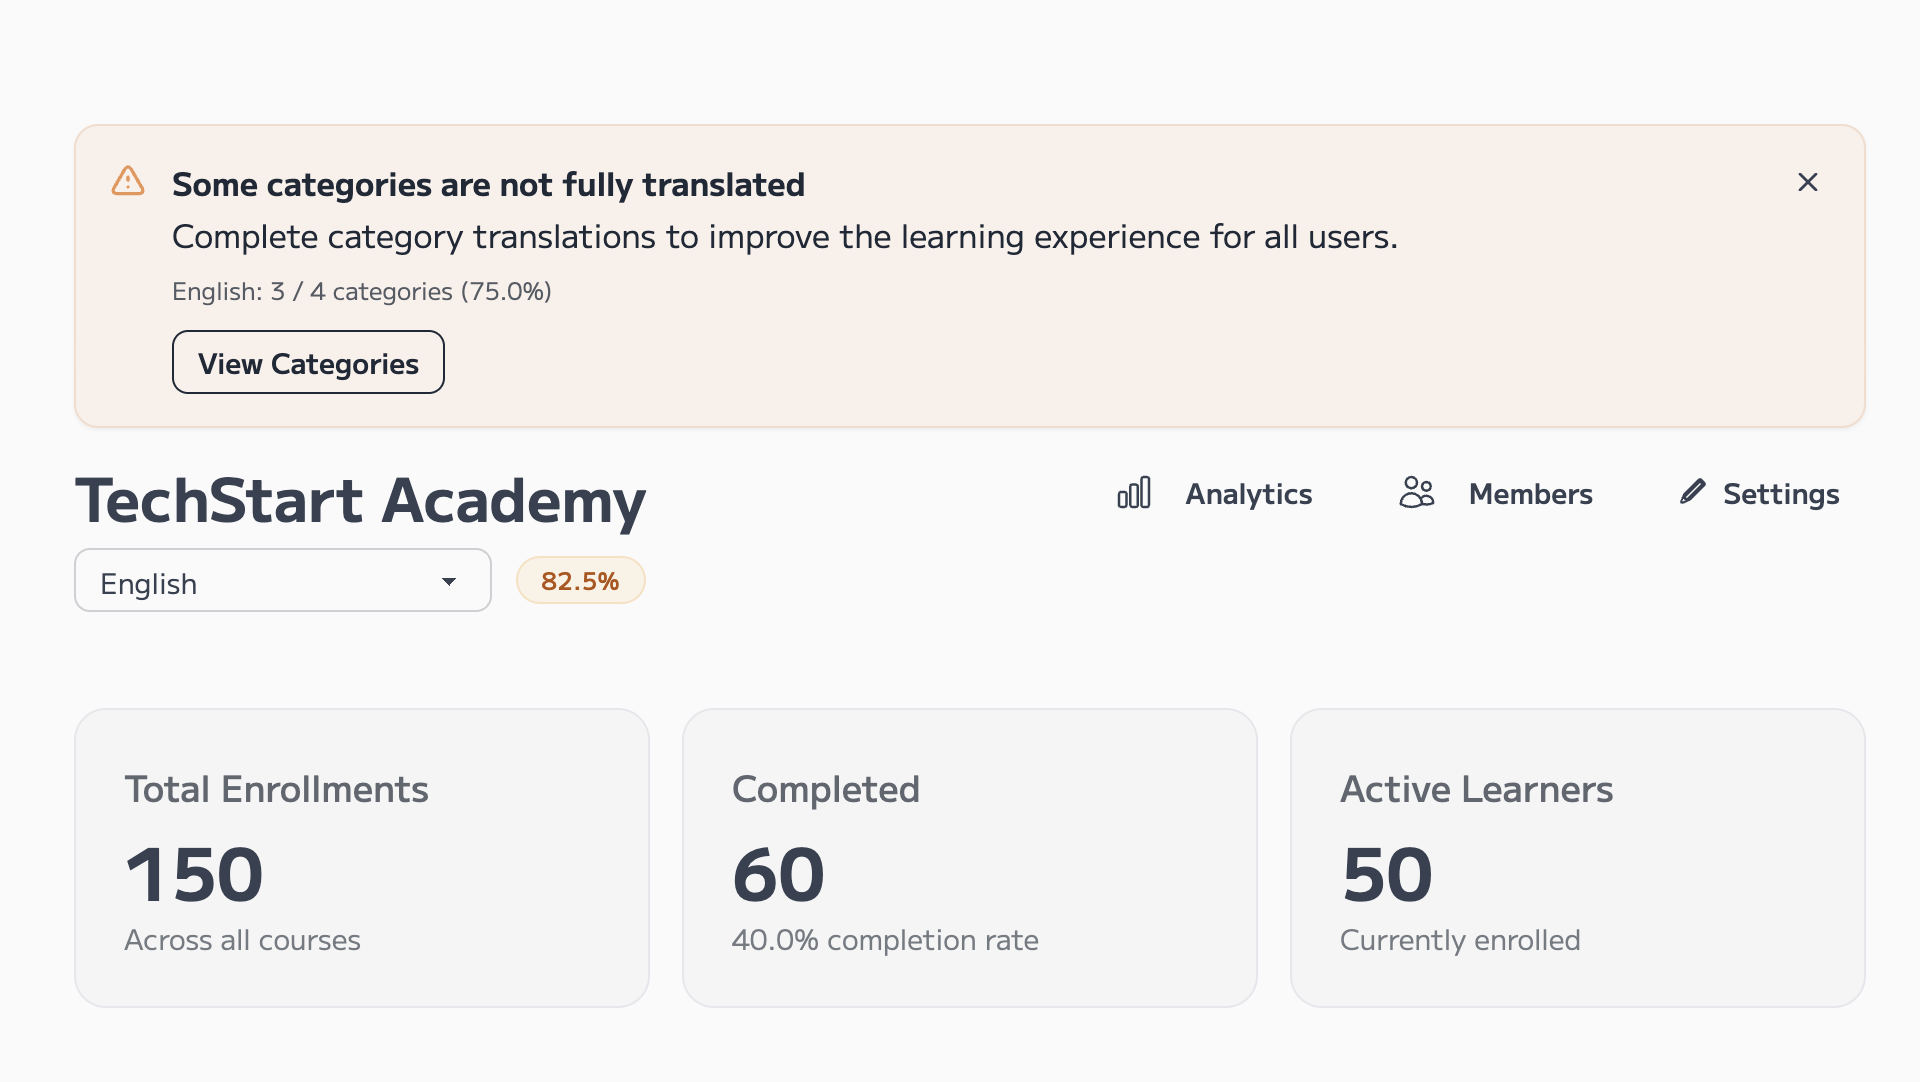The image size is (1920, 1082).
Task: Dismiss the translation warning banner
Action: [1807, 182]
